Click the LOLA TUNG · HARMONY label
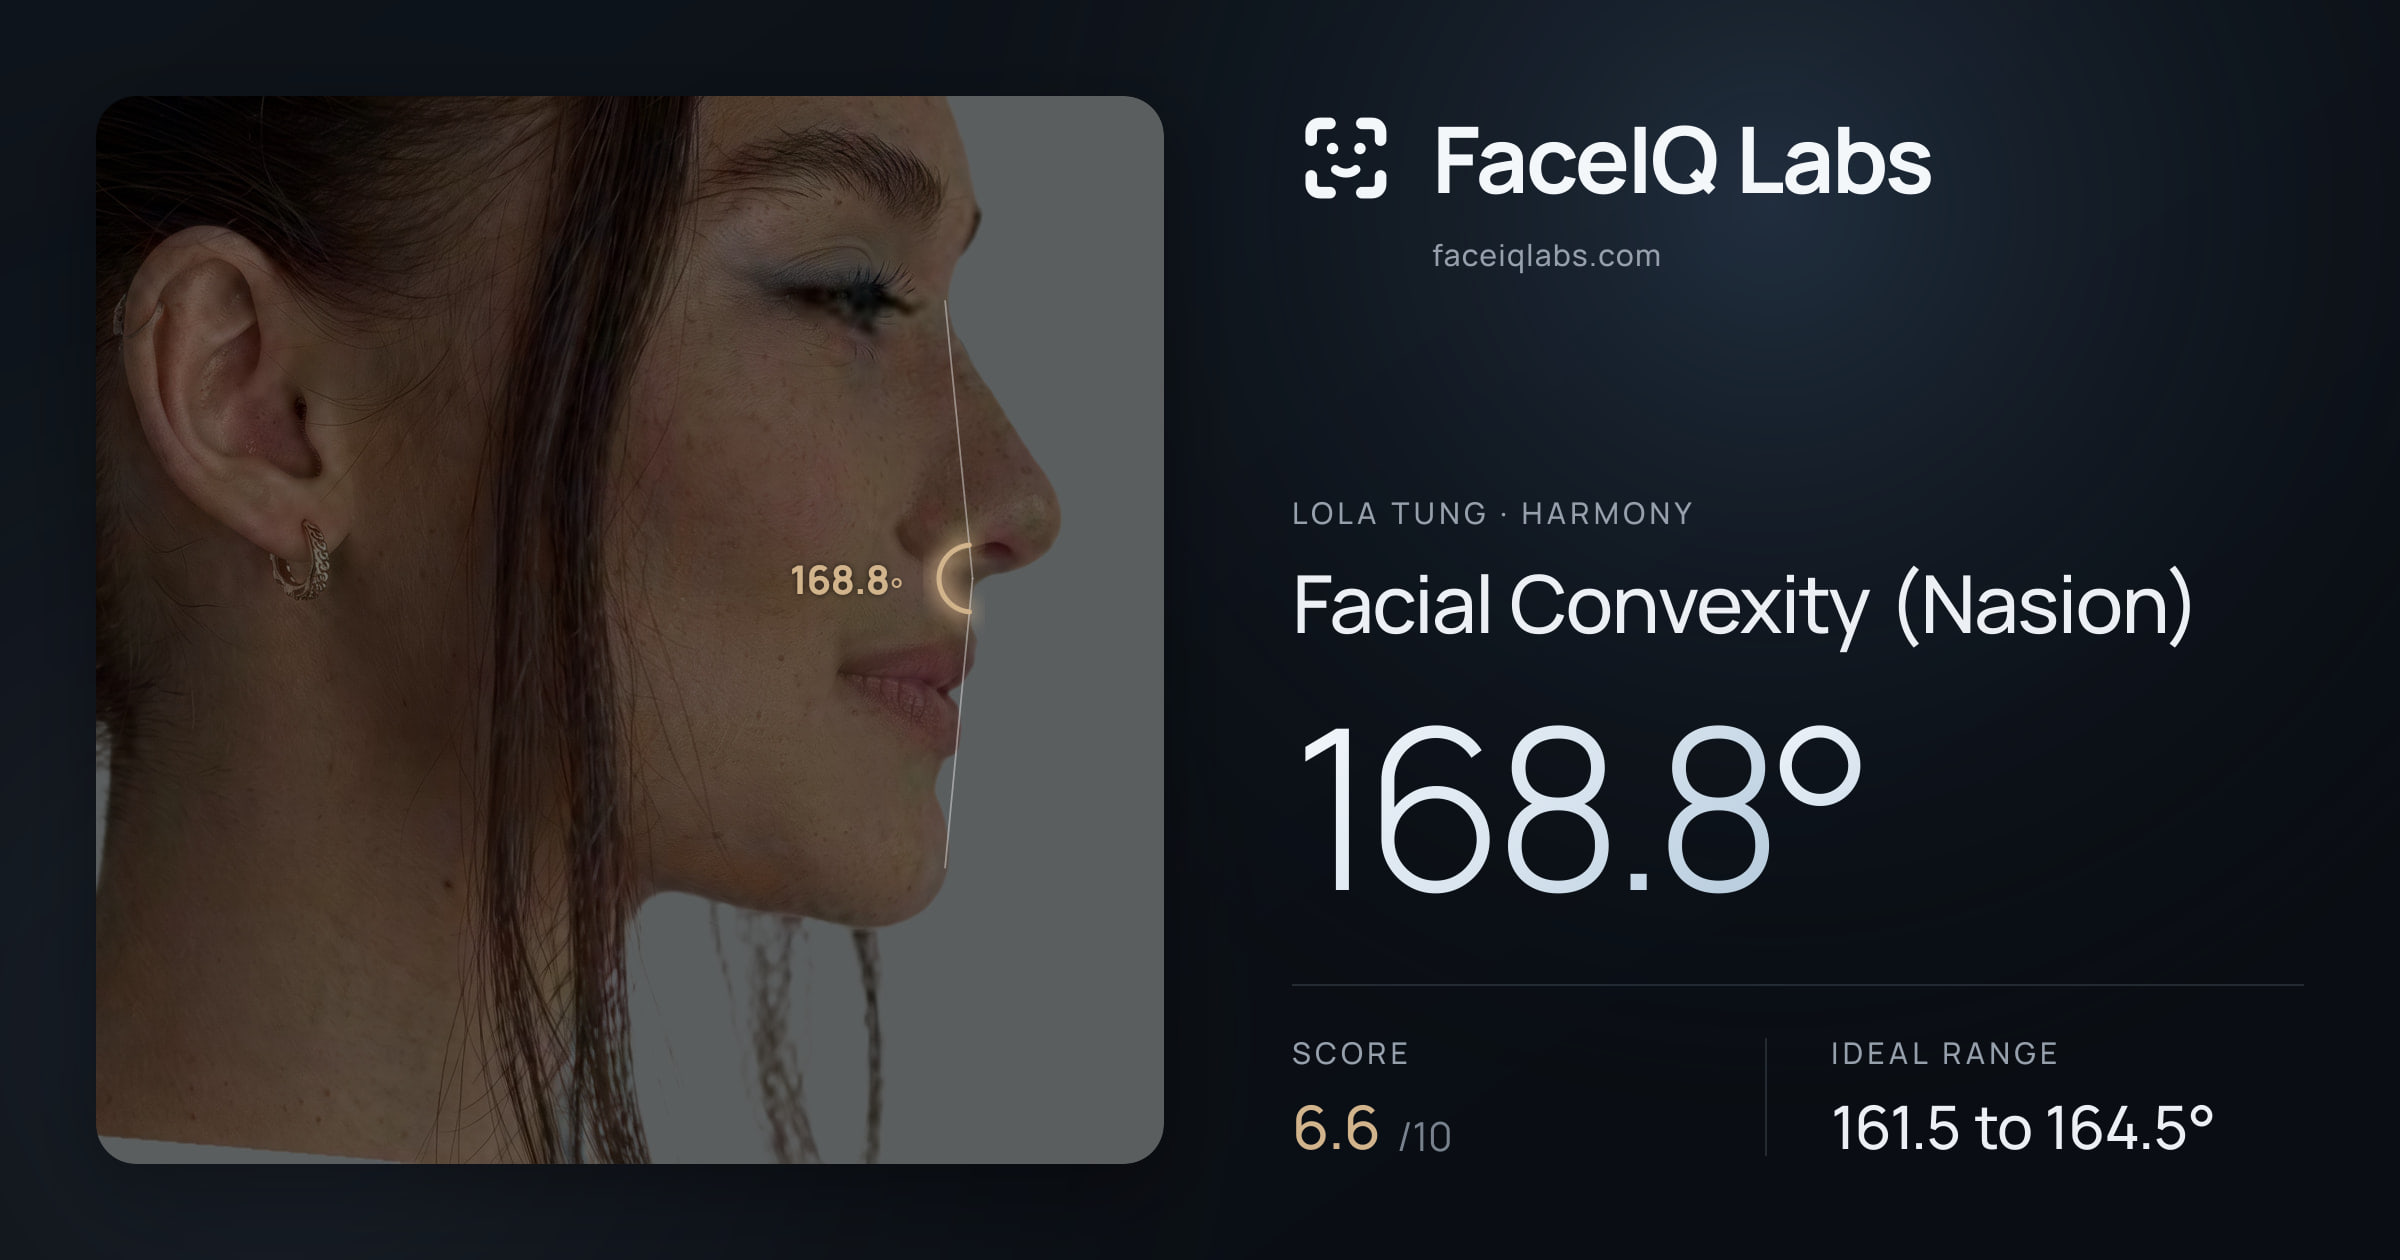2400x1260 pixels. [1492, 514]
